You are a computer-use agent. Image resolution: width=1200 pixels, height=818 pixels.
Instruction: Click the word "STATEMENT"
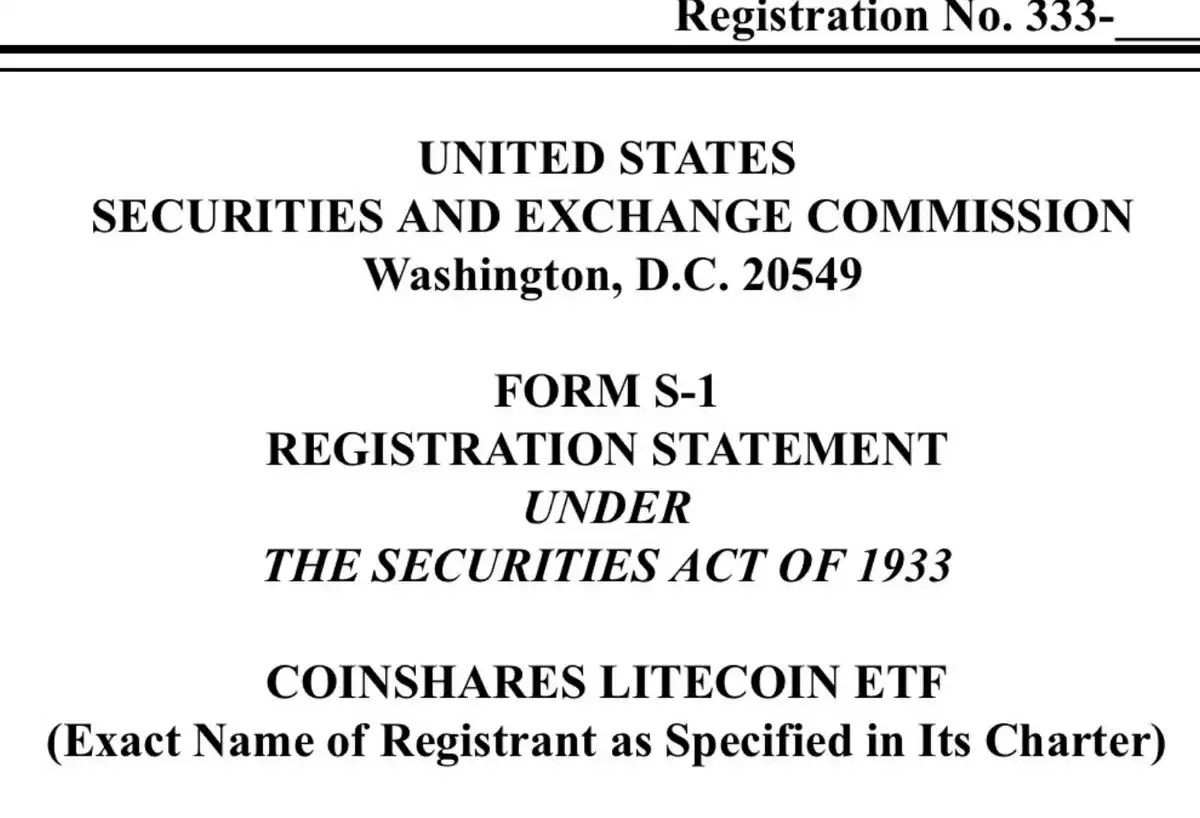coord(799,449)
